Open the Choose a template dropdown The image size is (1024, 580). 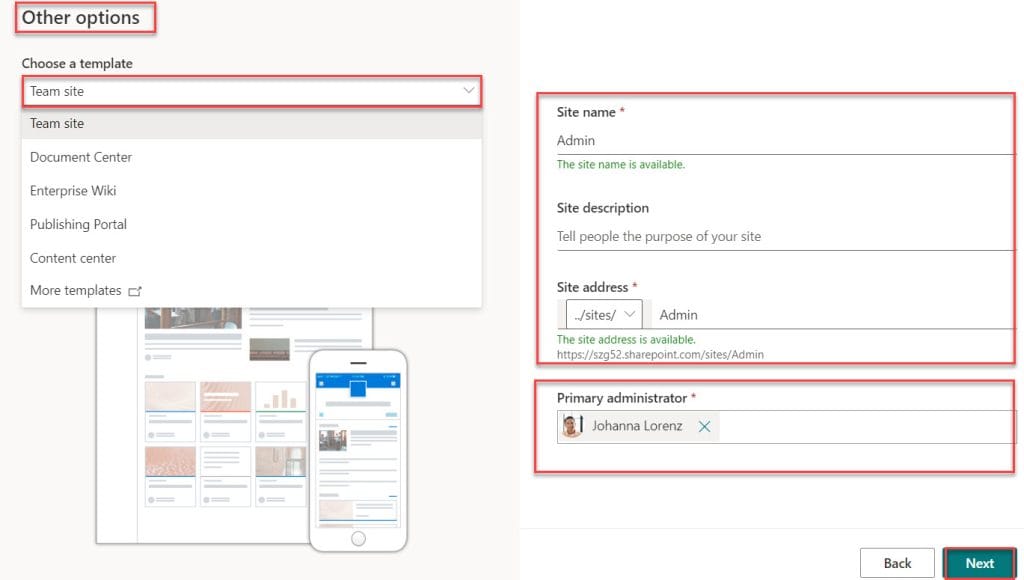[252, 91]
